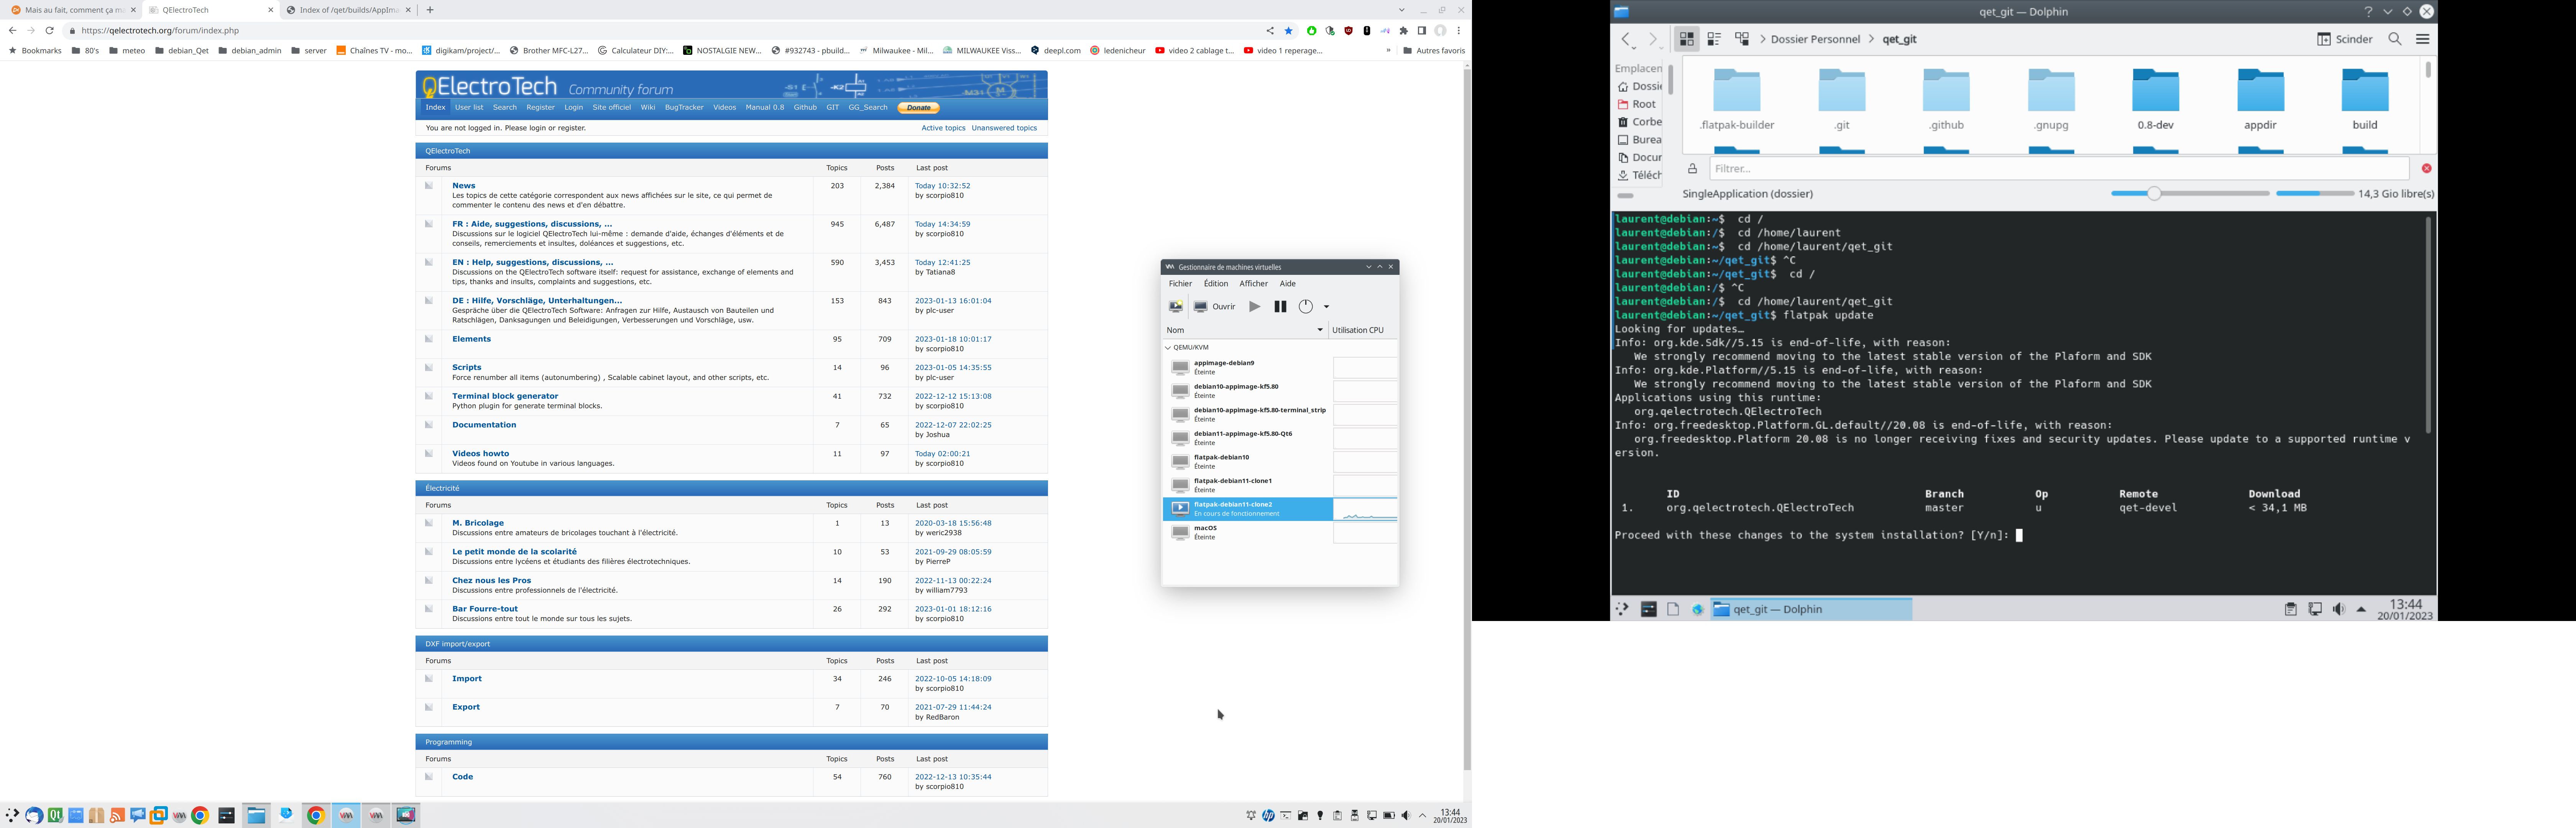
Task: Open Dolphin search
Action: point(2395,40)
